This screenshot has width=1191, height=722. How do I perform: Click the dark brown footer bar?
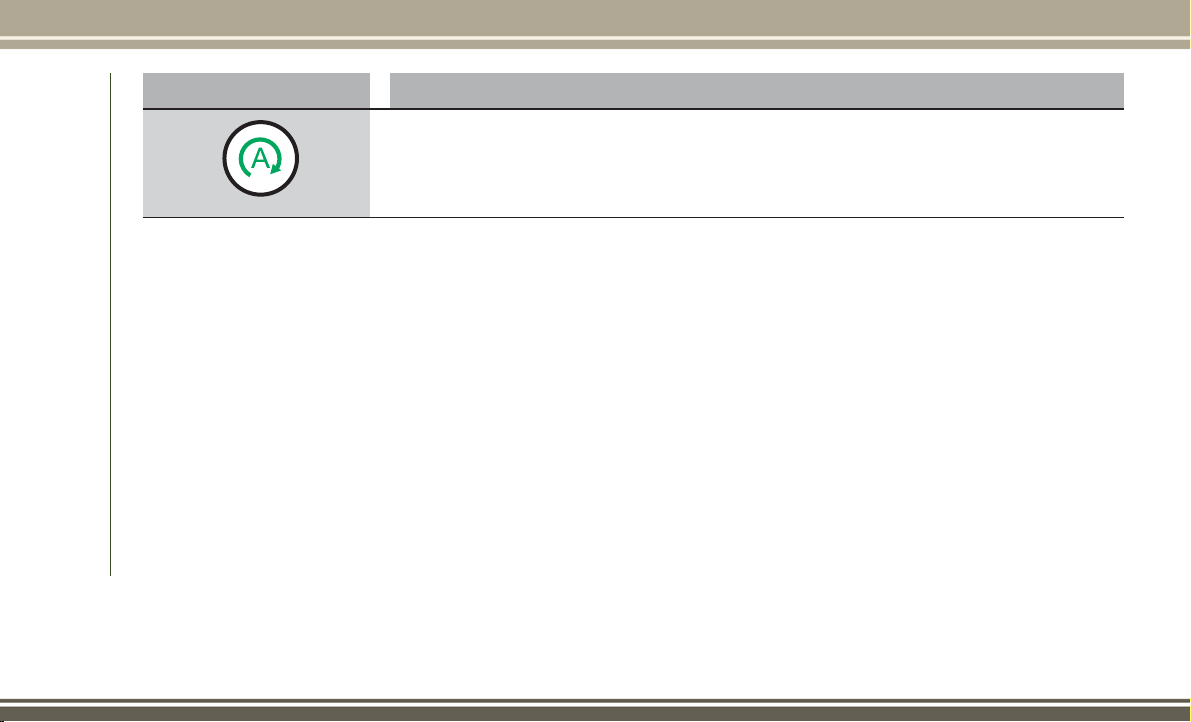(596, 714)
